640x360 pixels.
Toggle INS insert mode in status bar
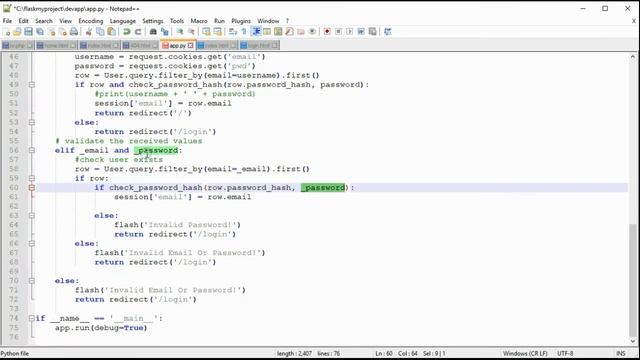point(620,353)
